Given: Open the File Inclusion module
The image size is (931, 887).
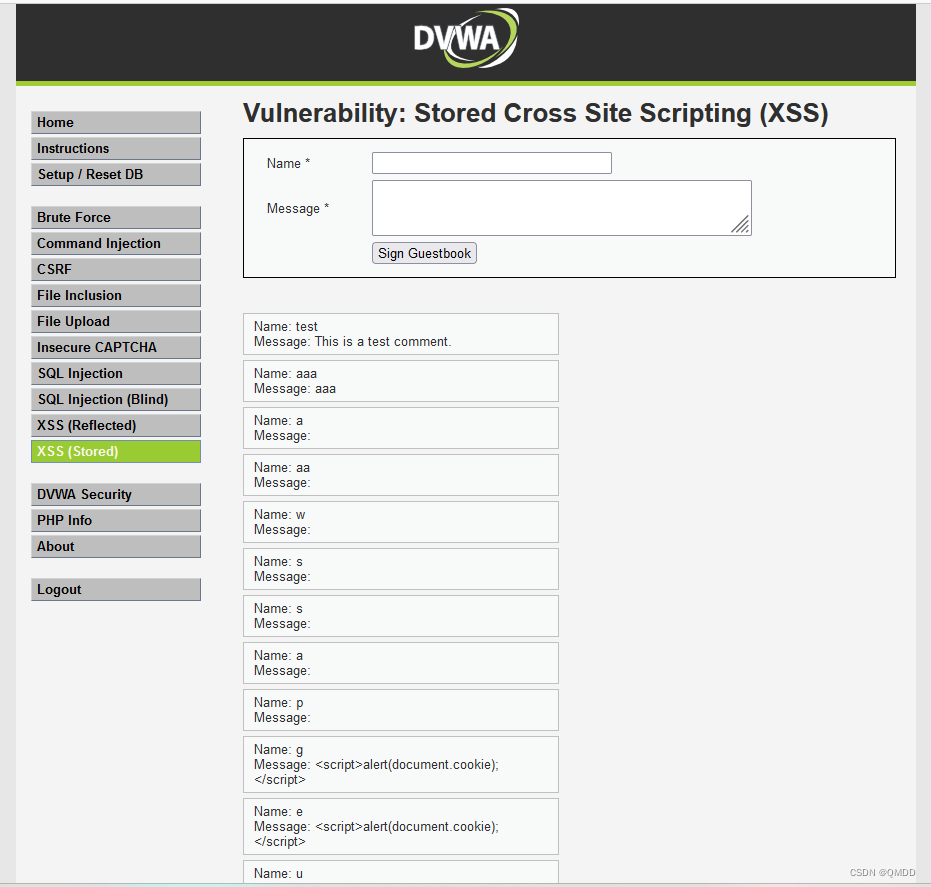Looking at the screenshot, I should 115,295.
